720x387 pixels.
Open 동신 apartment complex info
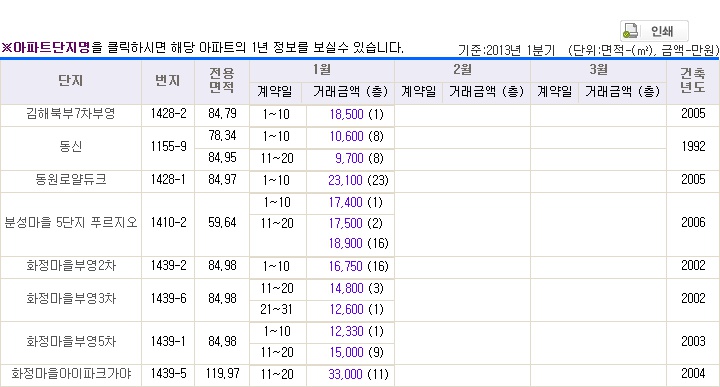(x=71, y=146)
